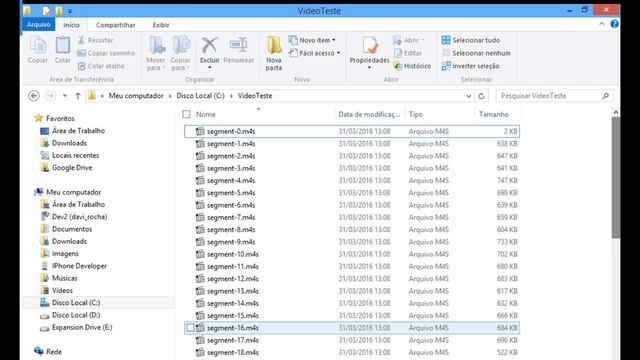Click the Recortar scissors option

[x=96, y=40]
